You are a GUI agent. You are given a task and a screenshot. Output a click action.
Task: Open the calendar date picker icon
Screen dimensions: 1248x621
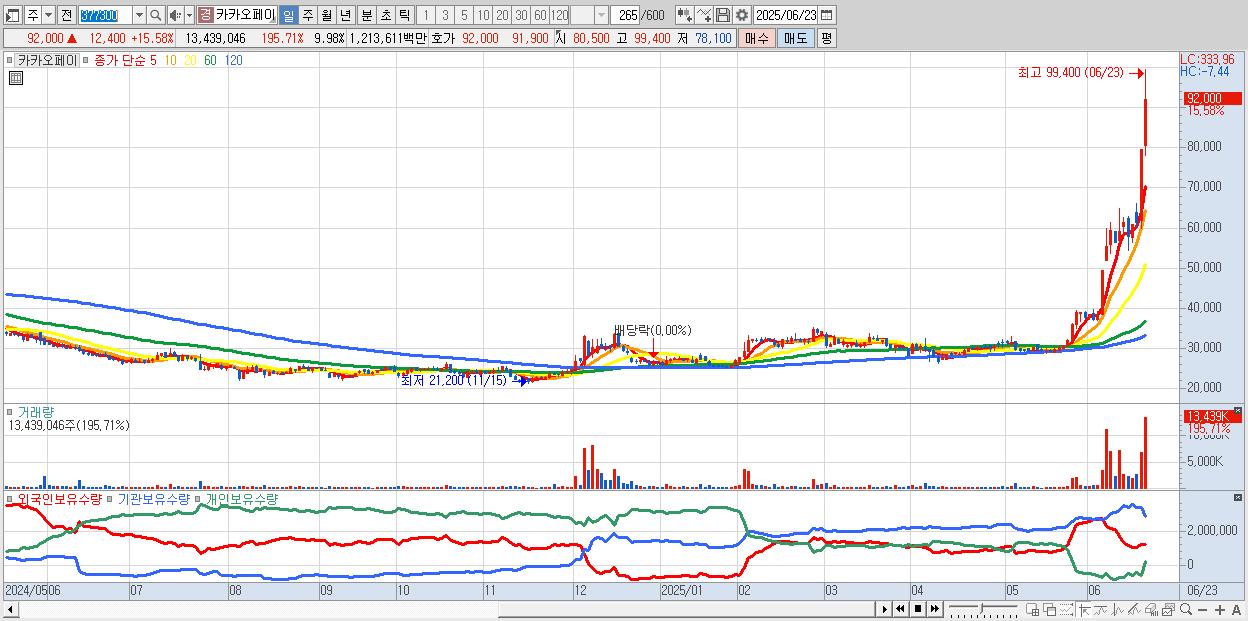pyautogui.click(x=827, y=15)
